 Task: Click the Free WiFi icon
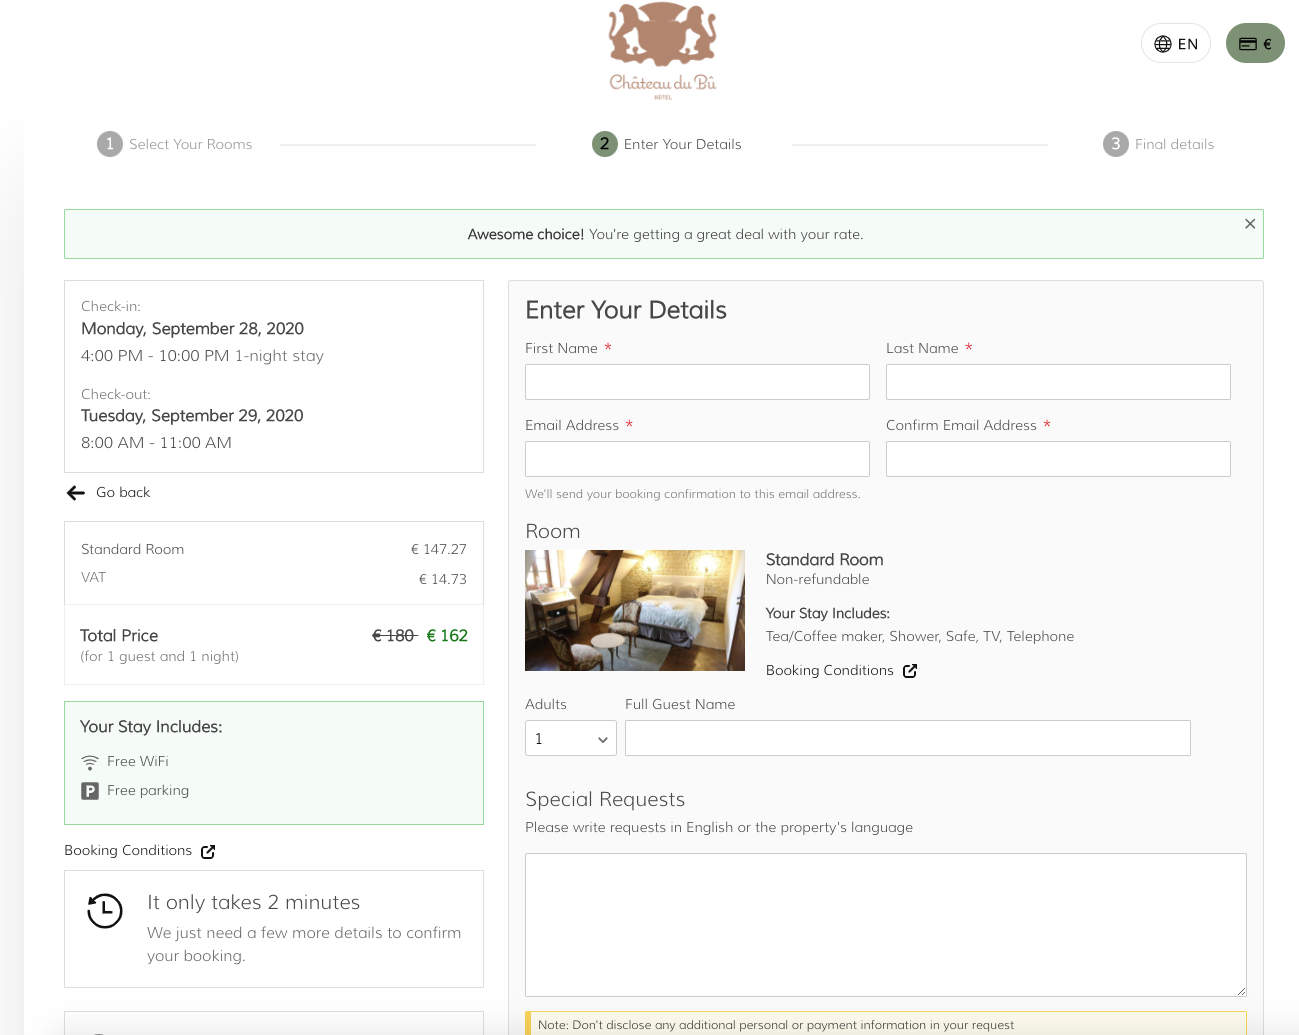click(88, 761)
